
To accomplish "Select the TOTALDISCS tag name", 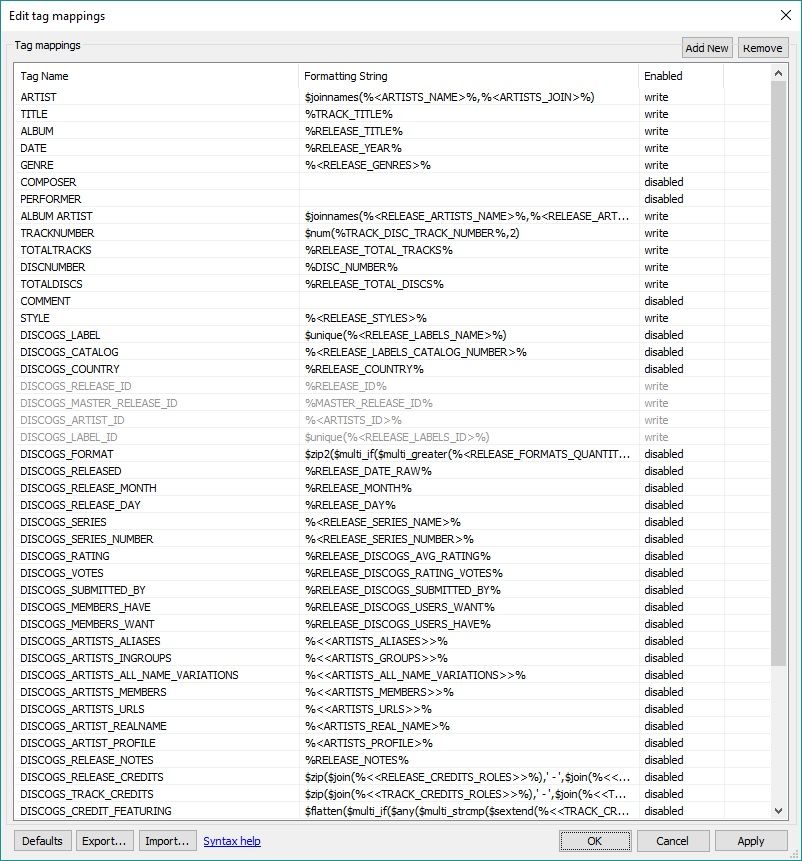I will (x=51, y=284).
